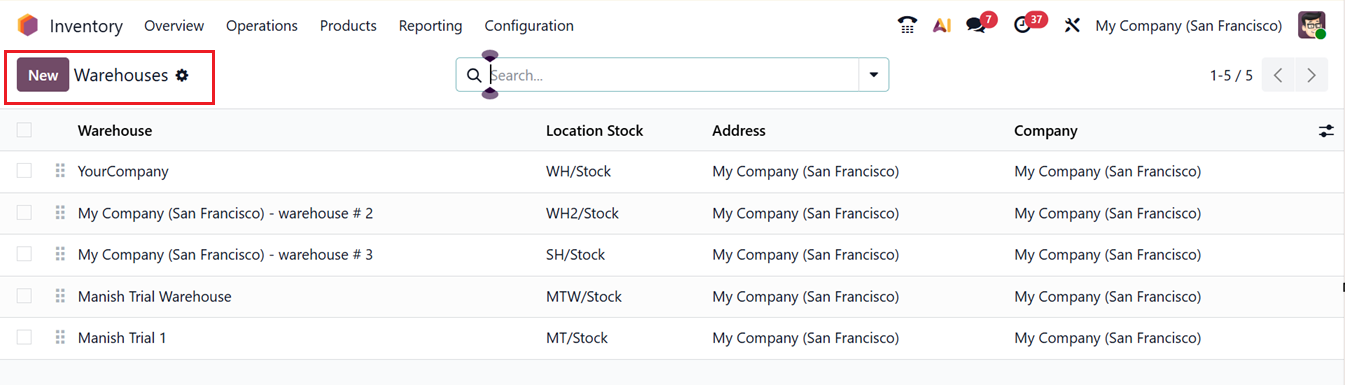
Task: Open the Reporting menu
Action: 430,26
